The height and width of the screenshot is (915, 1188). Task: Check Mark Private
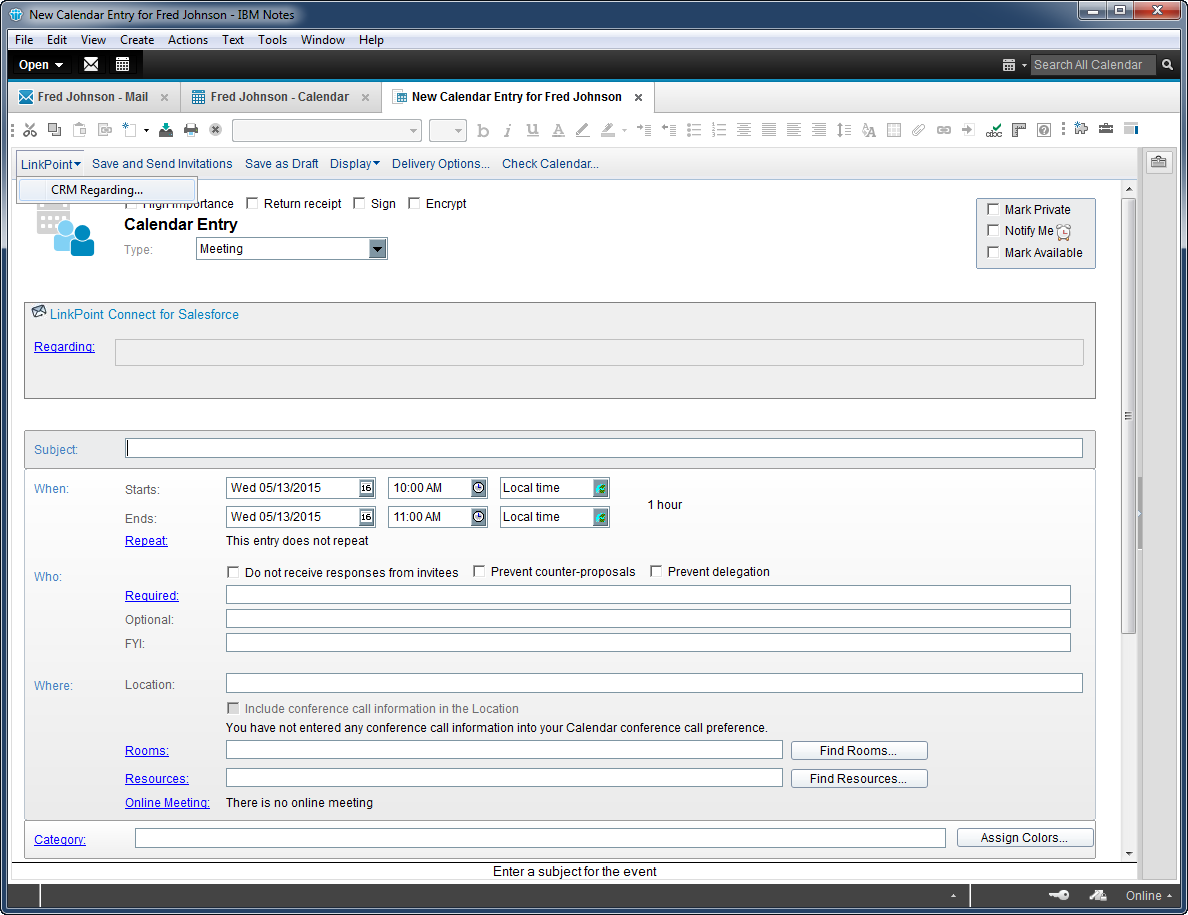[993, 209]
